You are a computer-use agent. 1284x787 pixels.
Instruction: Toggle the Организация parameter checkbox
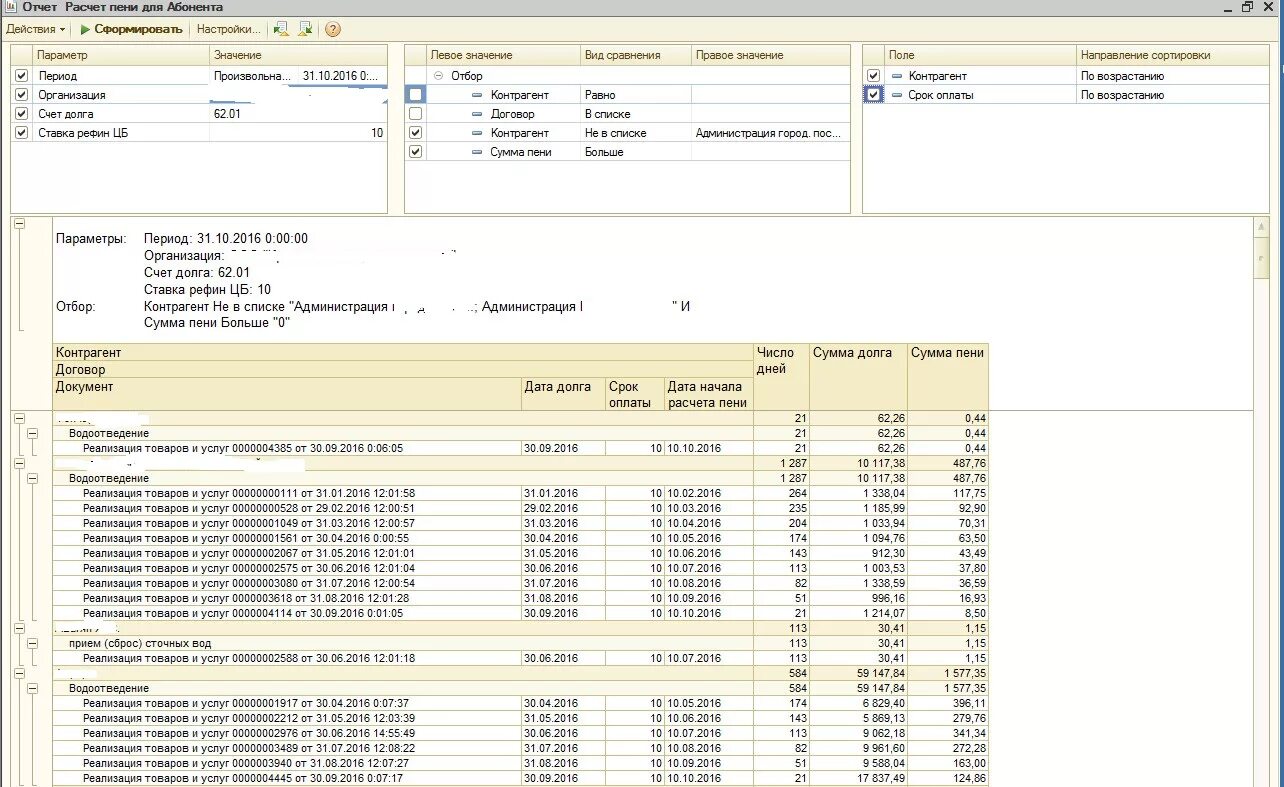[x=22, y=95]
